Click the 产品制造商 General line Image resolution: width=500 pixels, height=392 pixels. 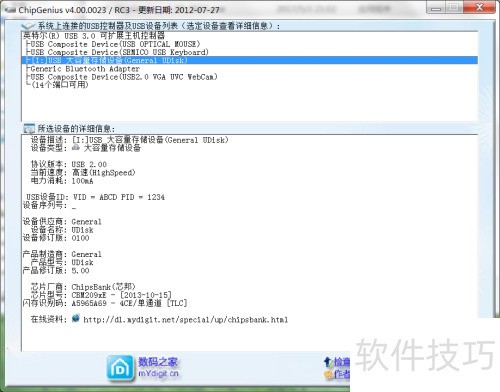pyautogui.click(x=62, y=254)
